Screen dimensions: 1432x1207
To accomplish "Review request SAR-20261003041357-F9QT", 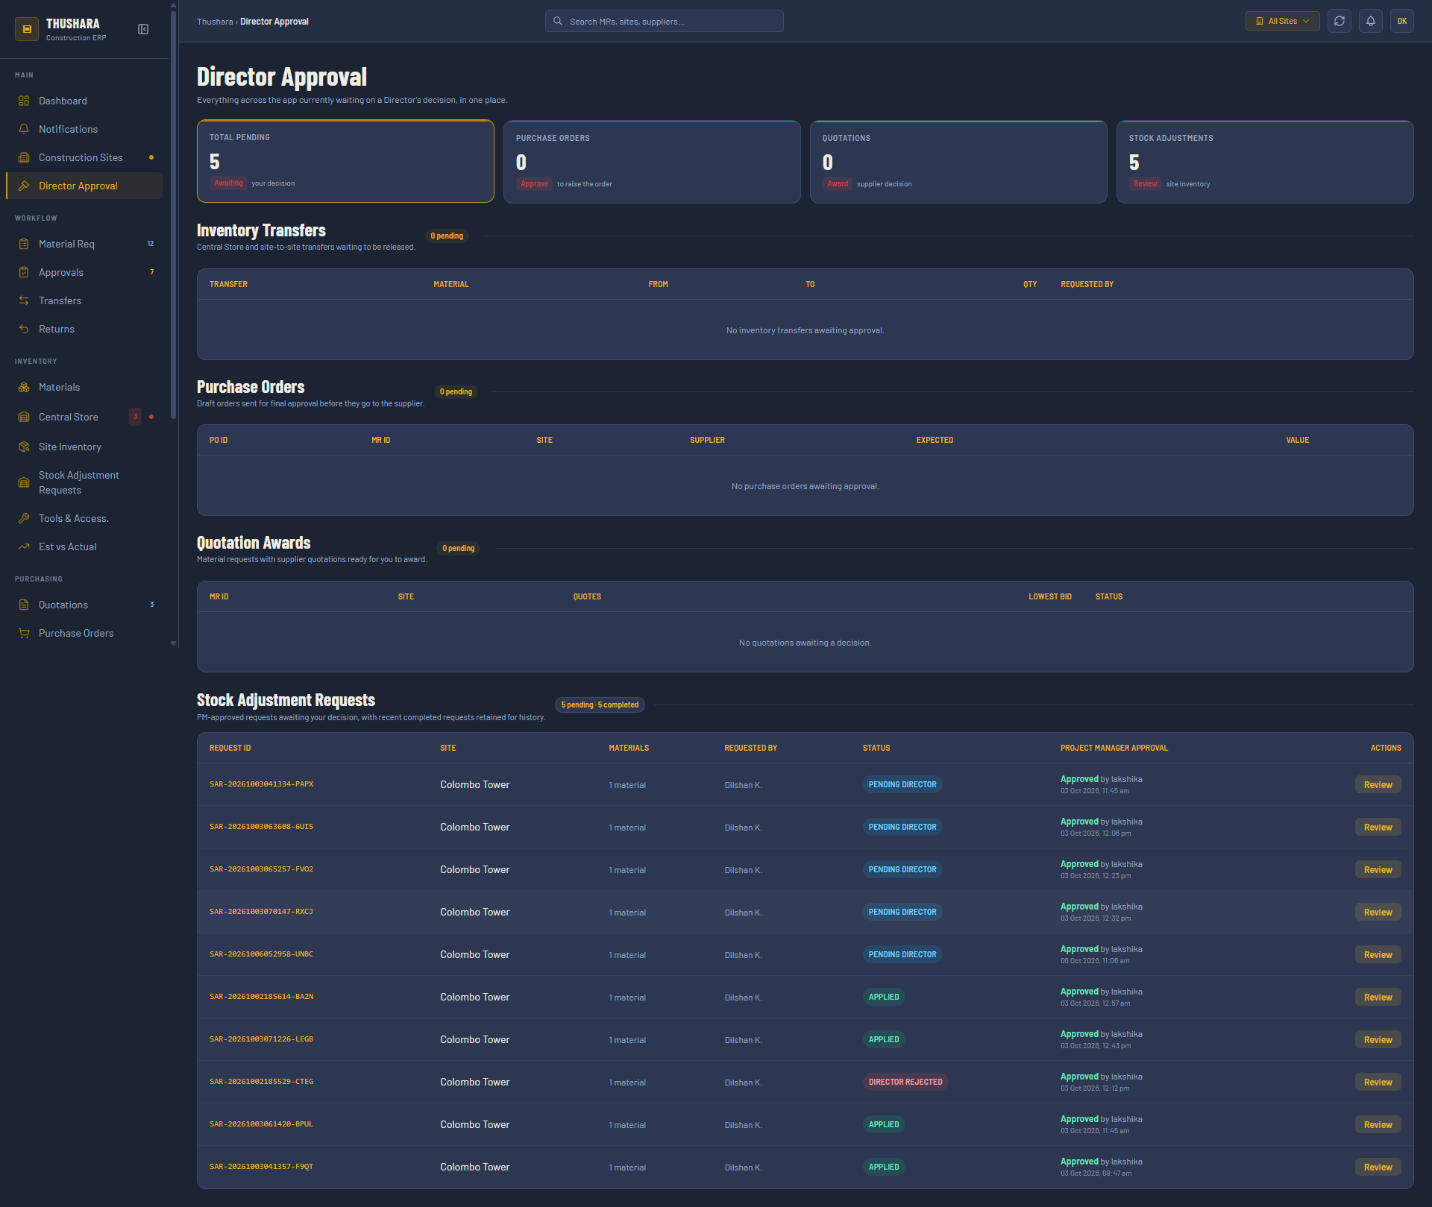I will pos(1378,1167).
